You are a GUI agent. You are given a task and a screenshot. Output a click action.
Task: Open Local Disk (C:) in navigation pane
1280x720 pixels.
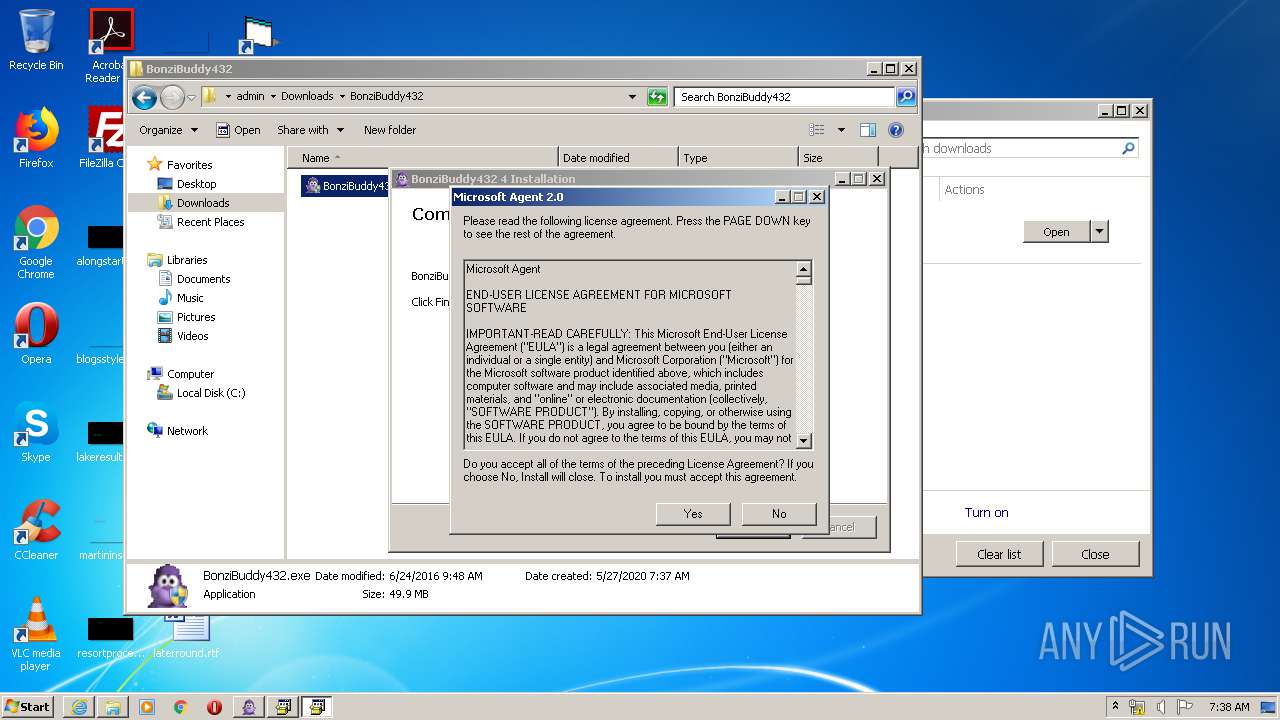pos(202,393)
